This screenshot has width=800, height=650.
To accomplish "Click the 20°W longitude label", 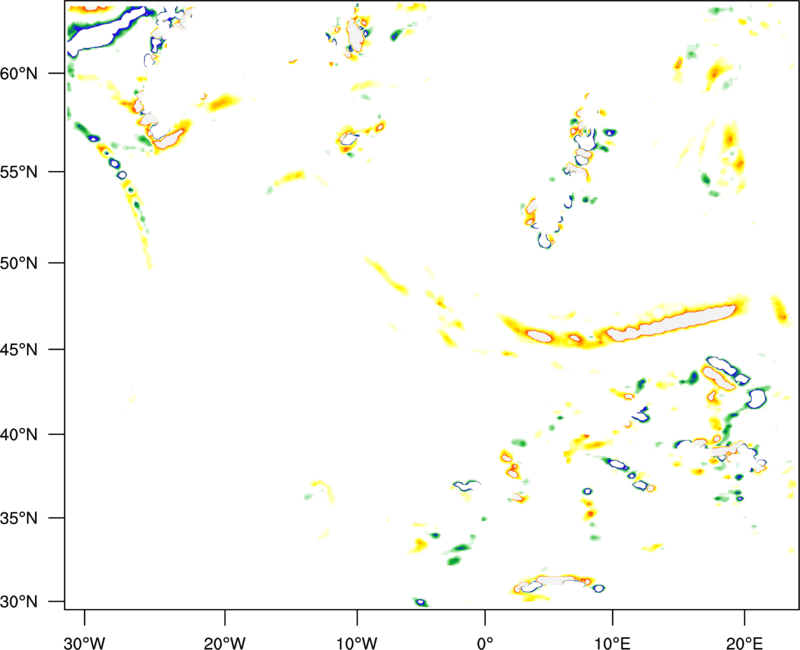I will 224,643.
